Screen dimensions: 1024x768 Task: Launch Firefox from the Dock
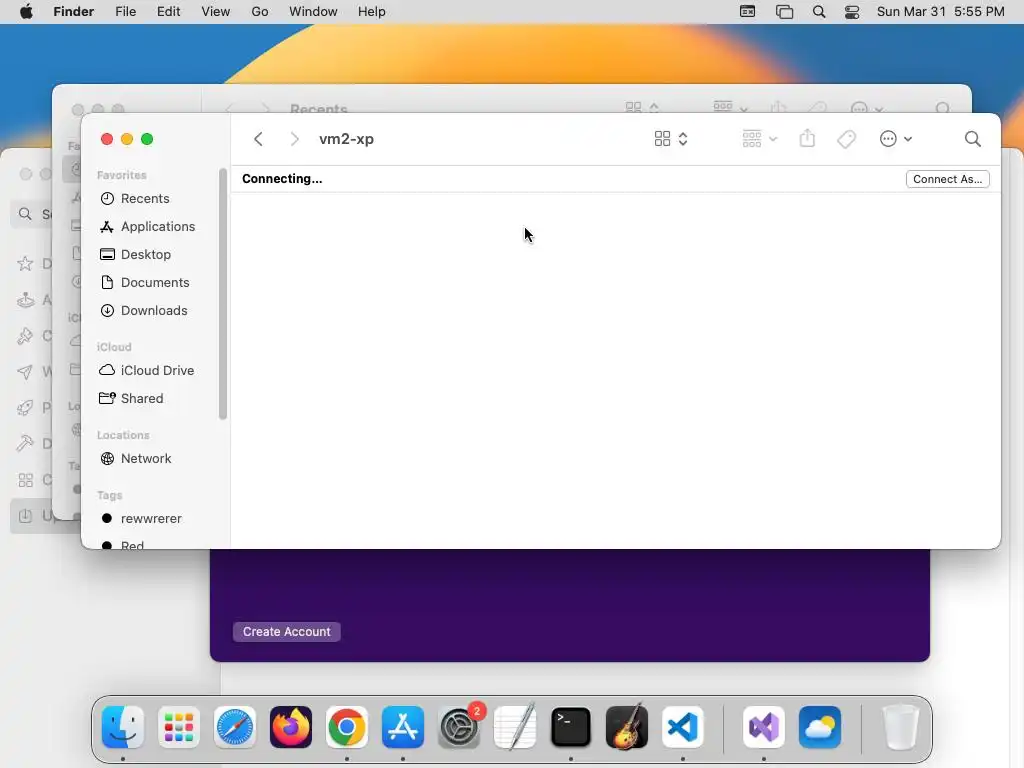pos(291,727)
